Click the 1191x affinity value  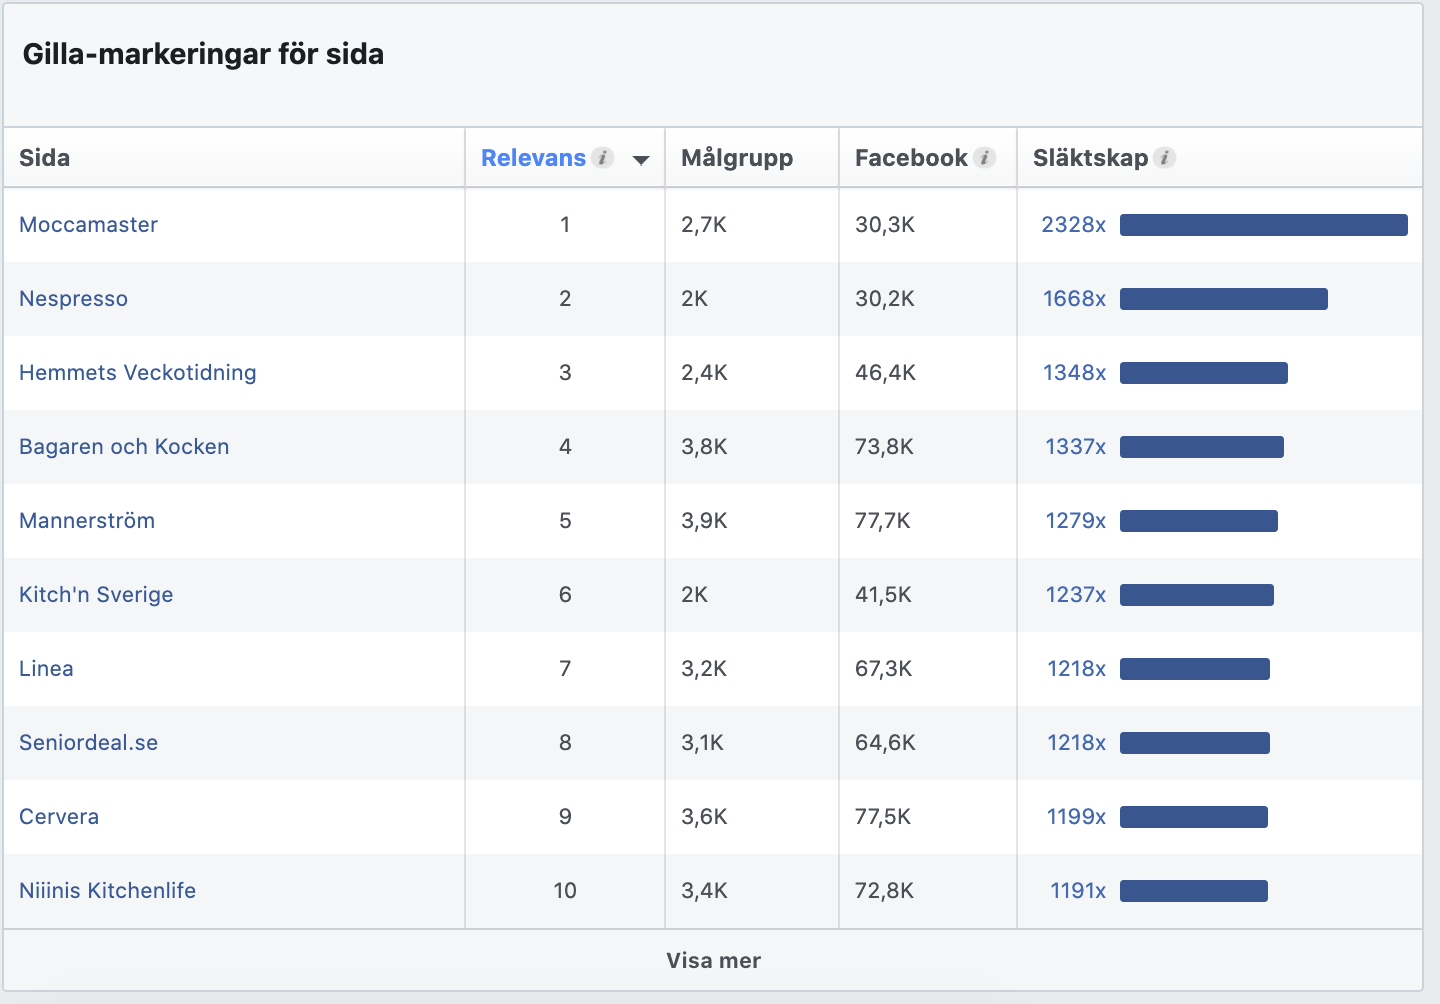[x=1078, y=891]
